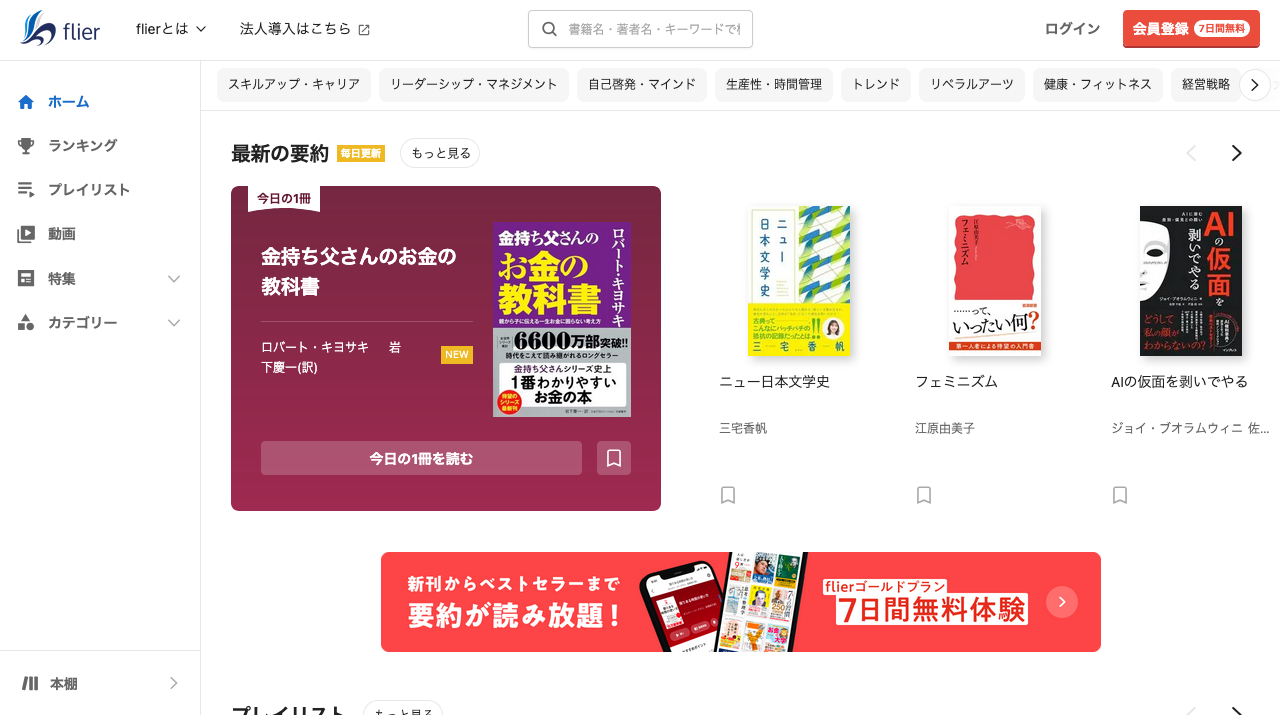This screenshot has height=715, width=1280.
Task: Click author 江原由美子
Action: 945,428
